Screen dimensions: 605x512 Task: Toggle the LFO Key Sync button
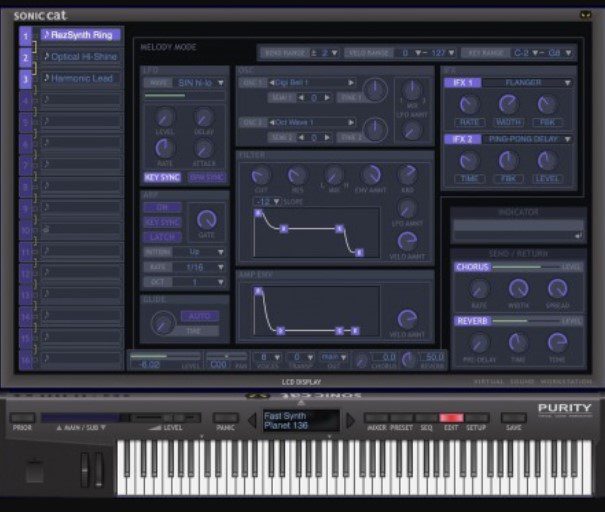(x=162, y=177)
